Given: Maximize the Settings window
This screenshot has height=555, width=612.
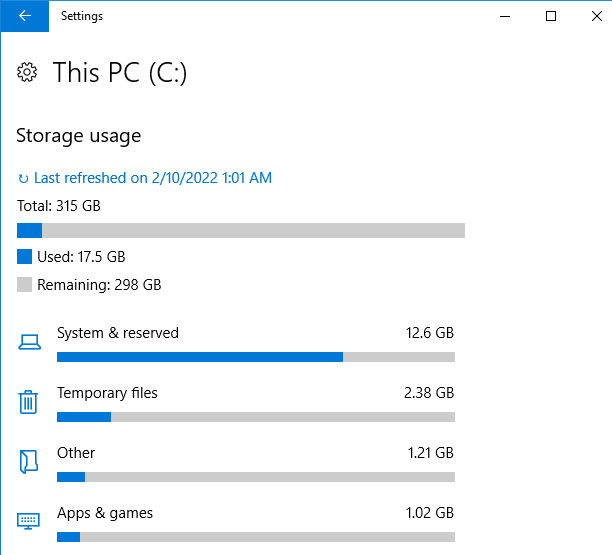Looking at the screenshot, I should pyautogui.click(x=551, y=16).
